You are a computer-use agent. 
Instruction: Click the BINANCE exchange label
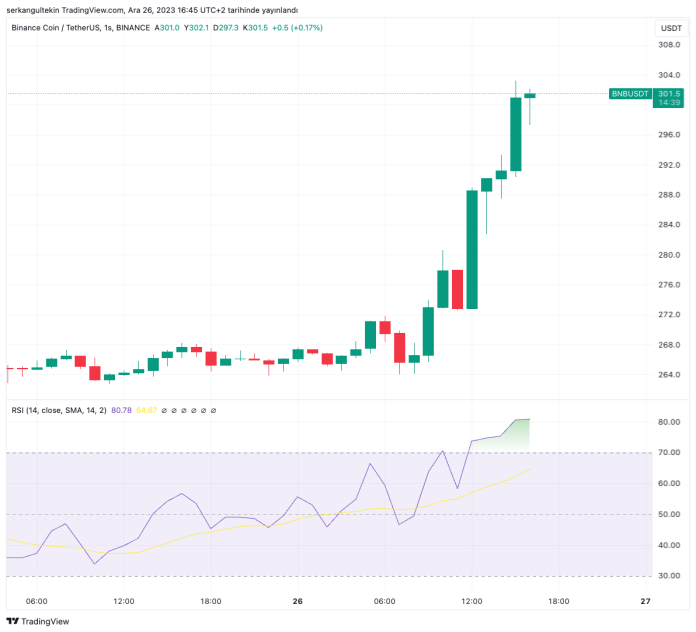(x=132, y=28)
